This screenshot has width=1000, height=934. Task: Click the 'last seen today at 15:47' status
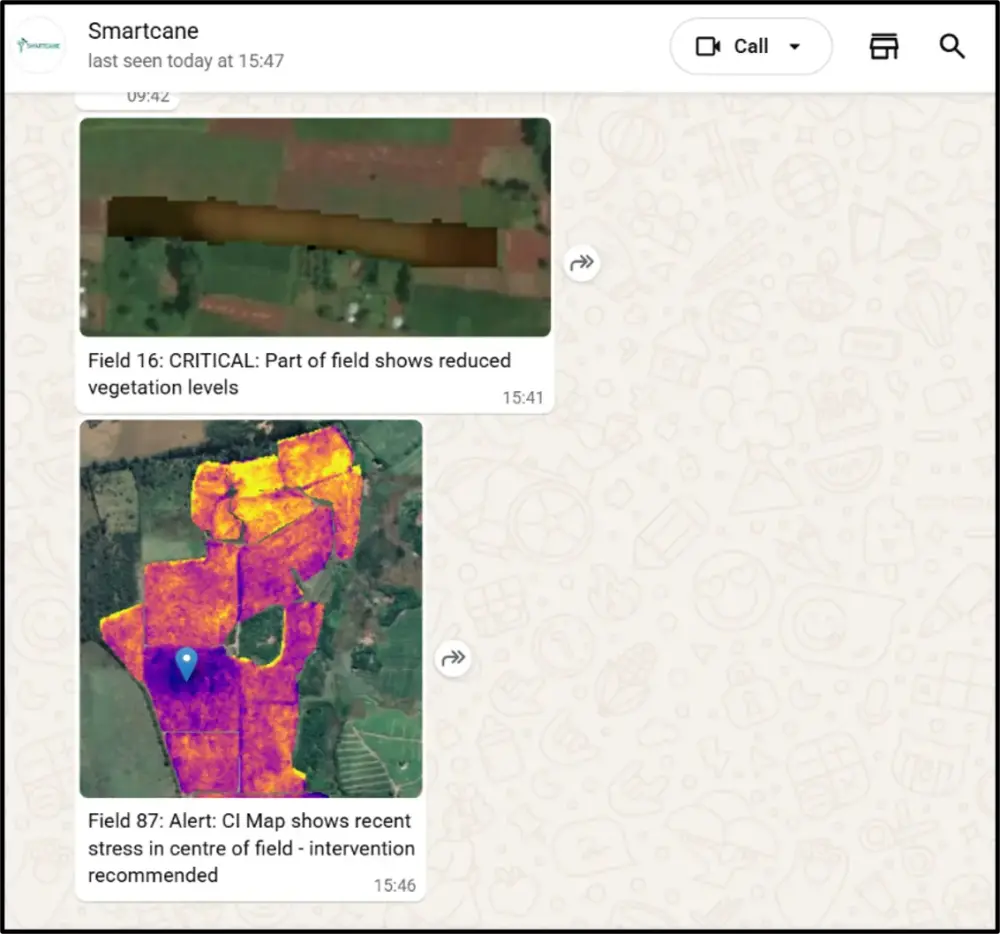[x=186, y=61]
